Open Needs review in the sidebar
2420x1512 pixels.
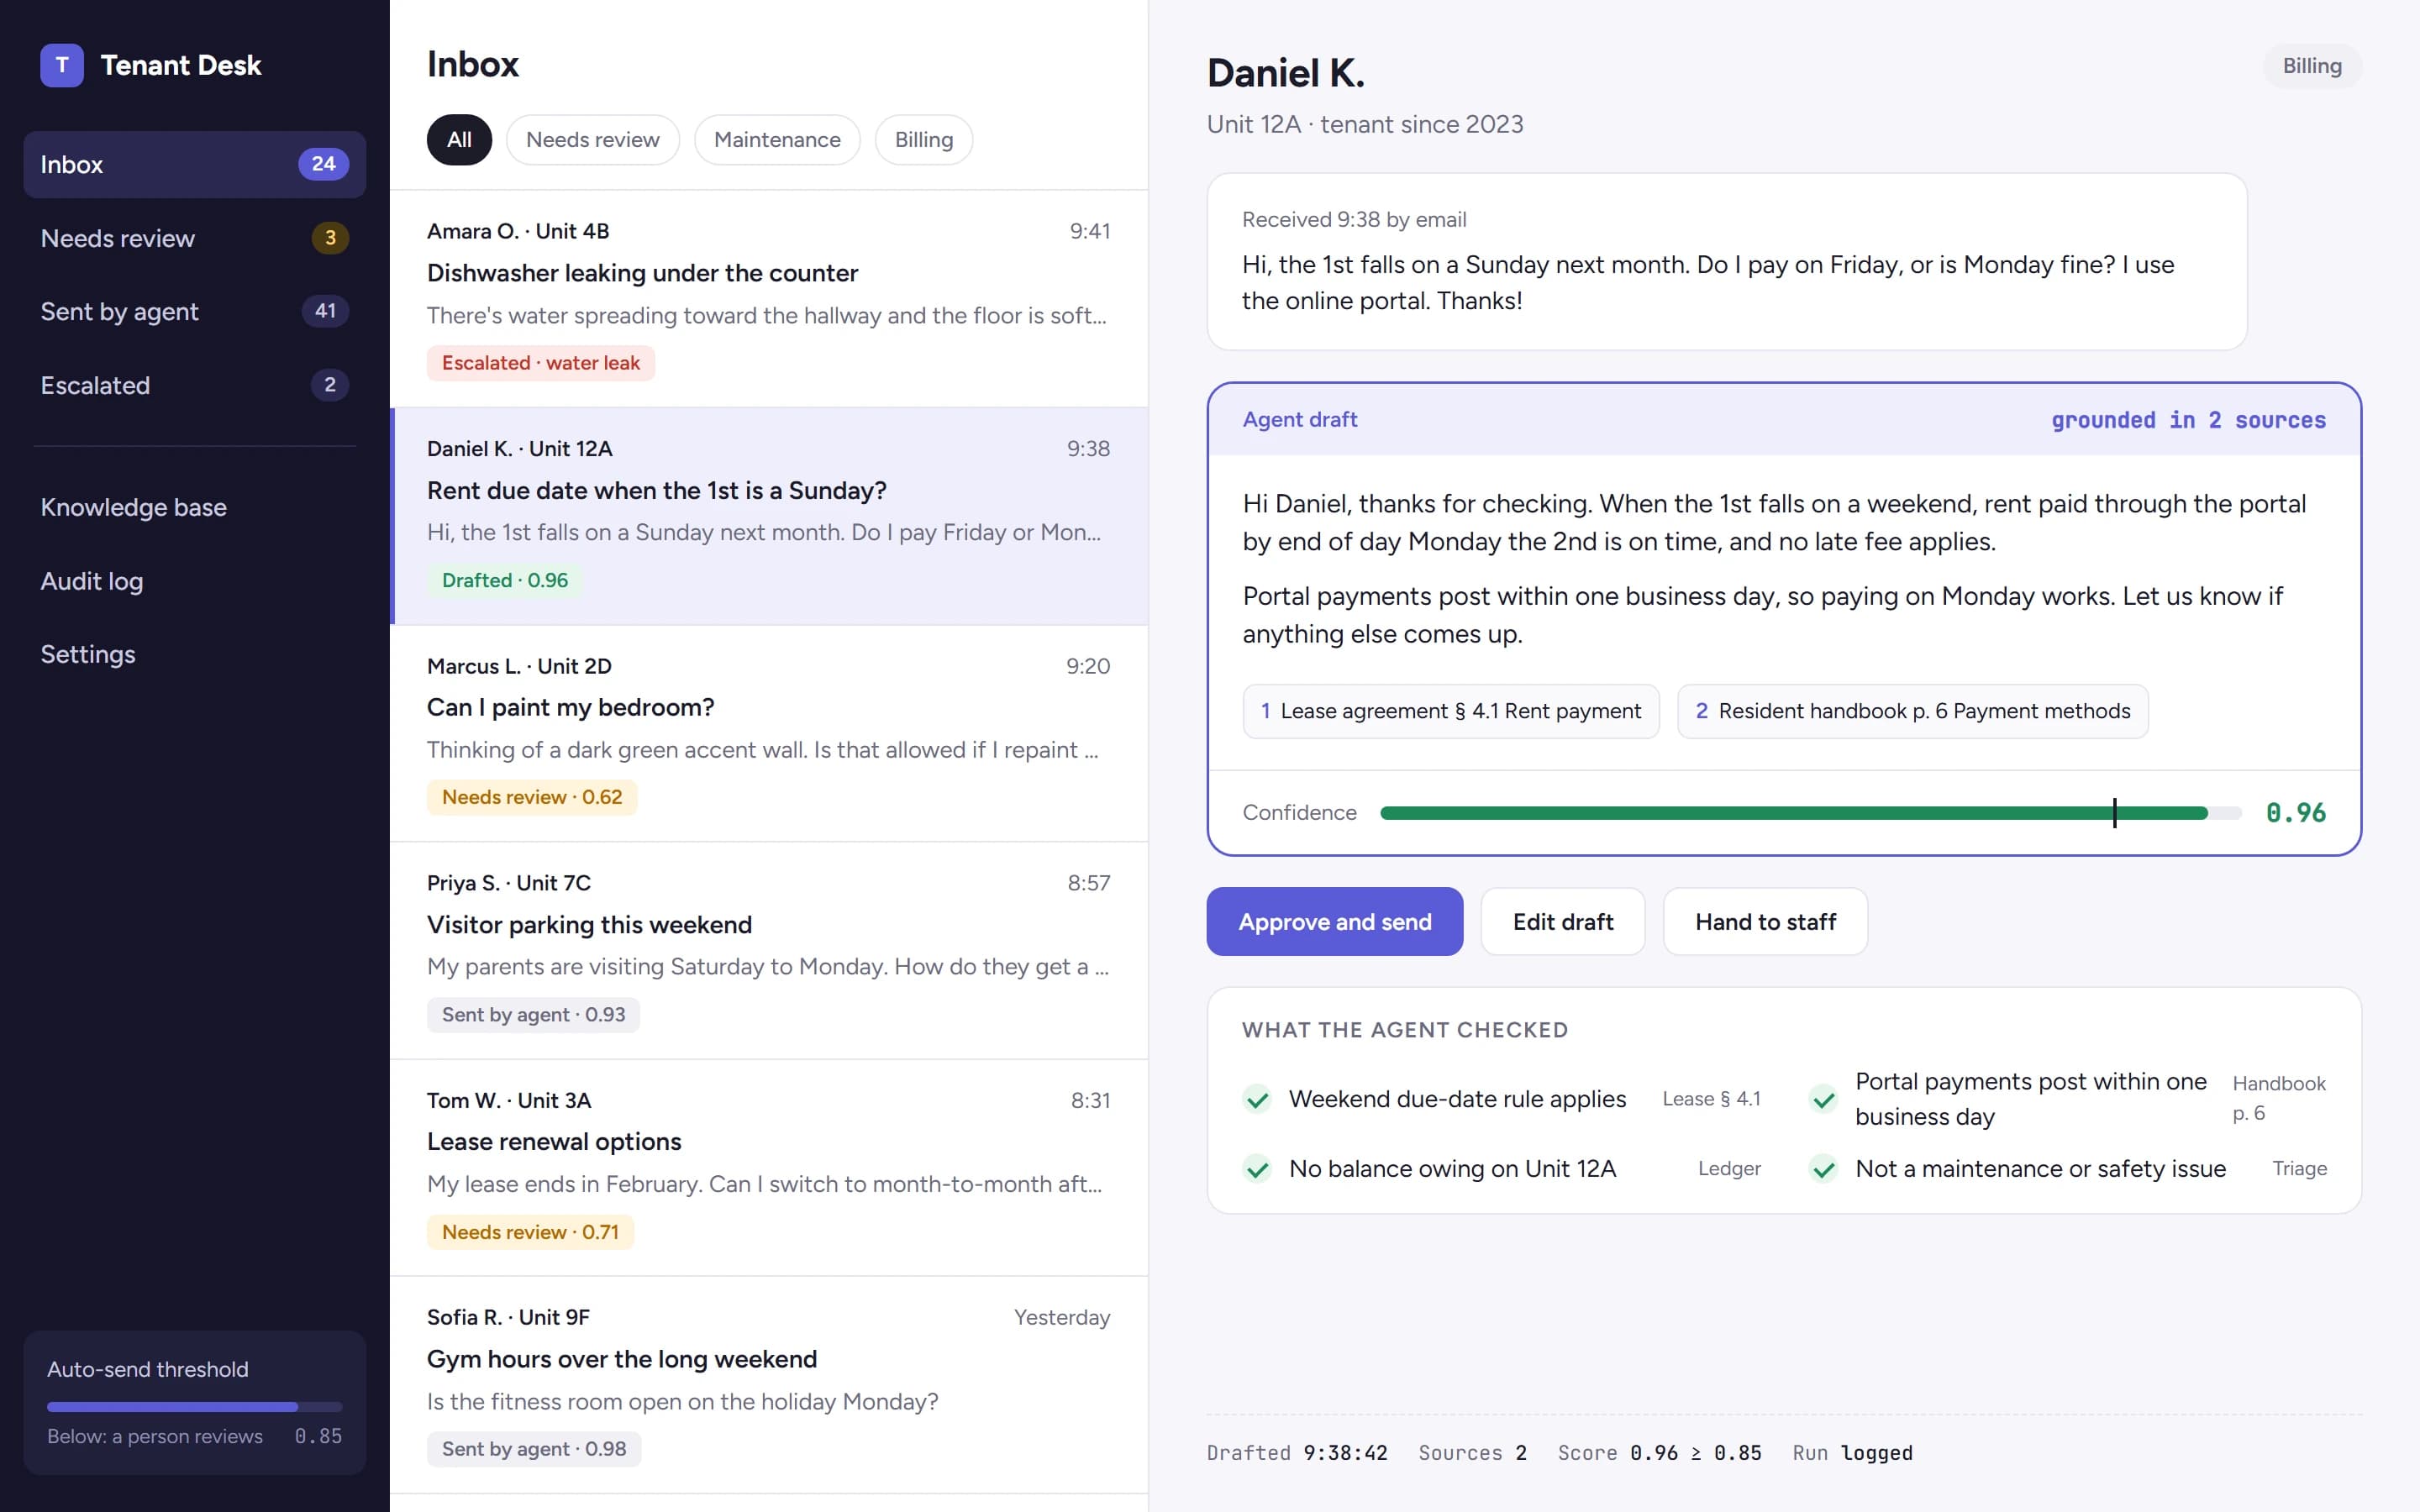tap(194, 238)
